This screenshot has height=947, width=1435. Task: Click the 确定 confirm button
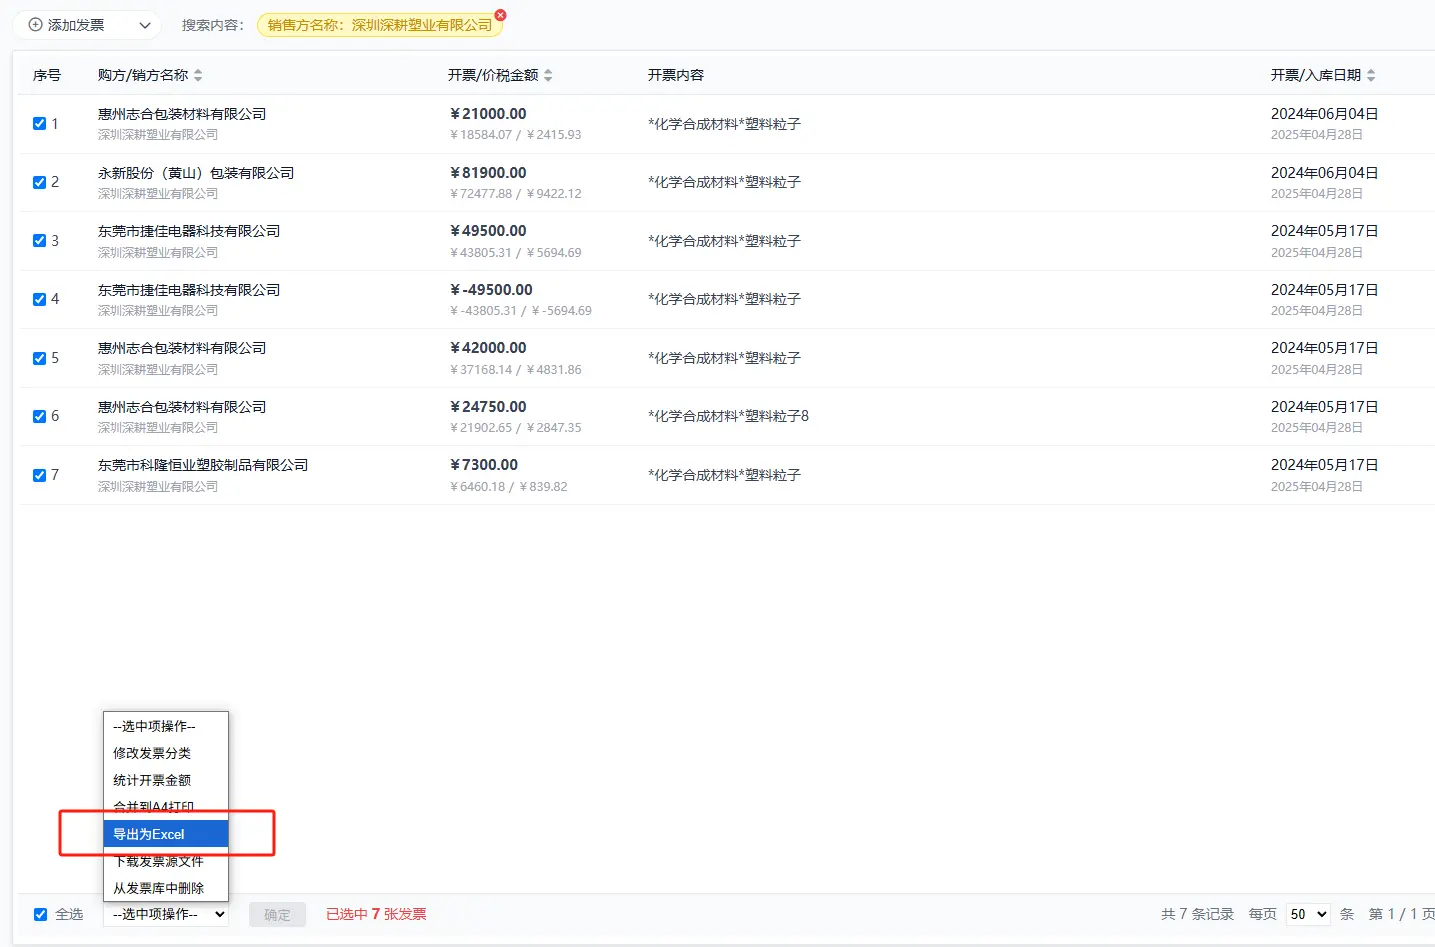click(x=277, y=914)
